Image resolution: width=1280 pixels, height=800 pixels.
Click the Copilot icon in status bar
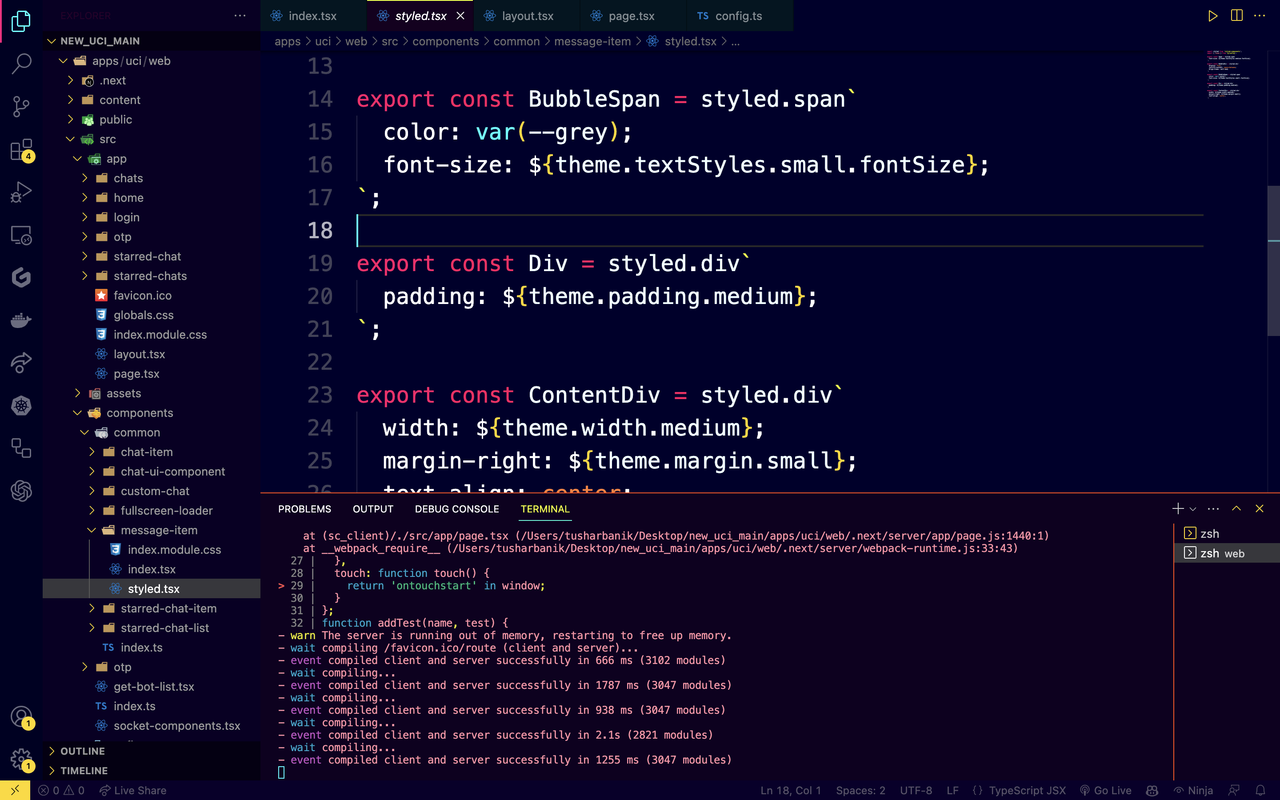pos(1152,790)
